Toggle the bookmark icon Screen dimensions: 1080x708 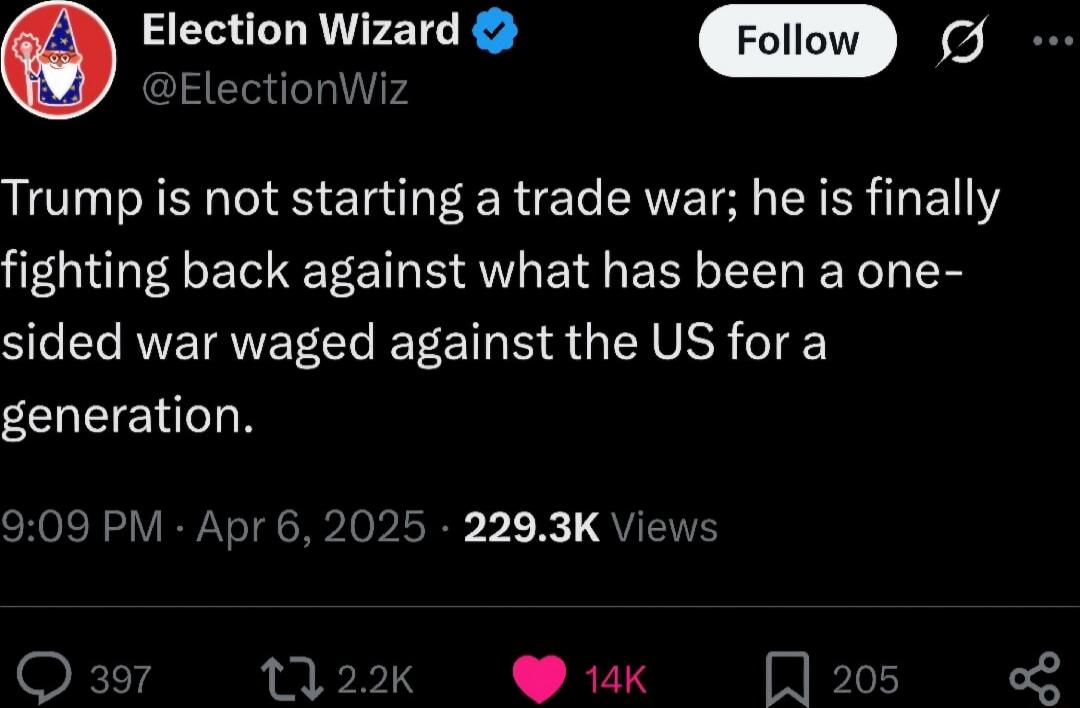(787, 679)
